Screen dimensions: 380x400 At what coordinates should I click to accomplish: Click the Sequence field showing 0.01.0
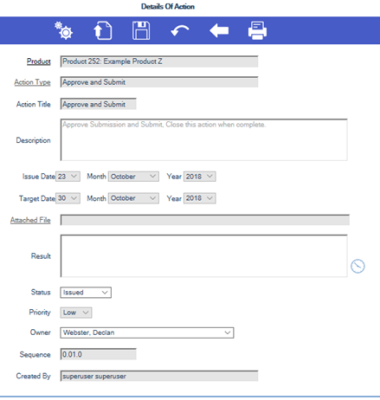pos(98,354)
